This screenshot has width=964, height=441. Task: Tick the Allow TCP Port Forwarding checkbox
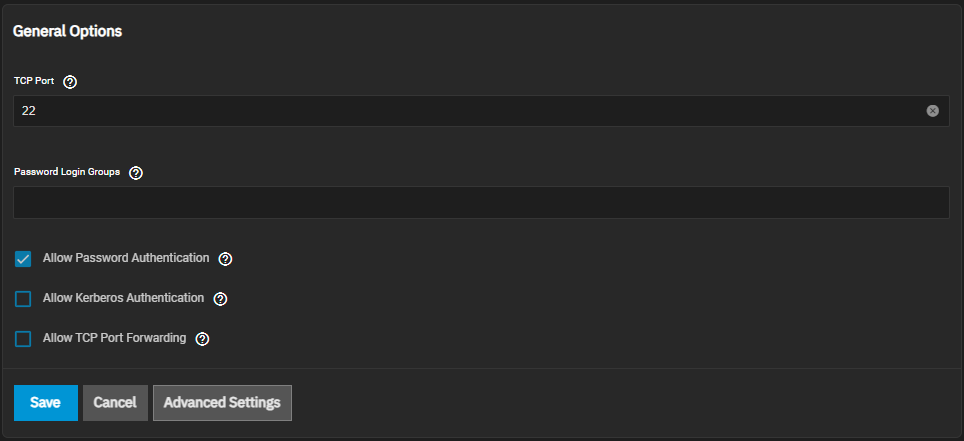pyautogui.click(x=23, y=339)
